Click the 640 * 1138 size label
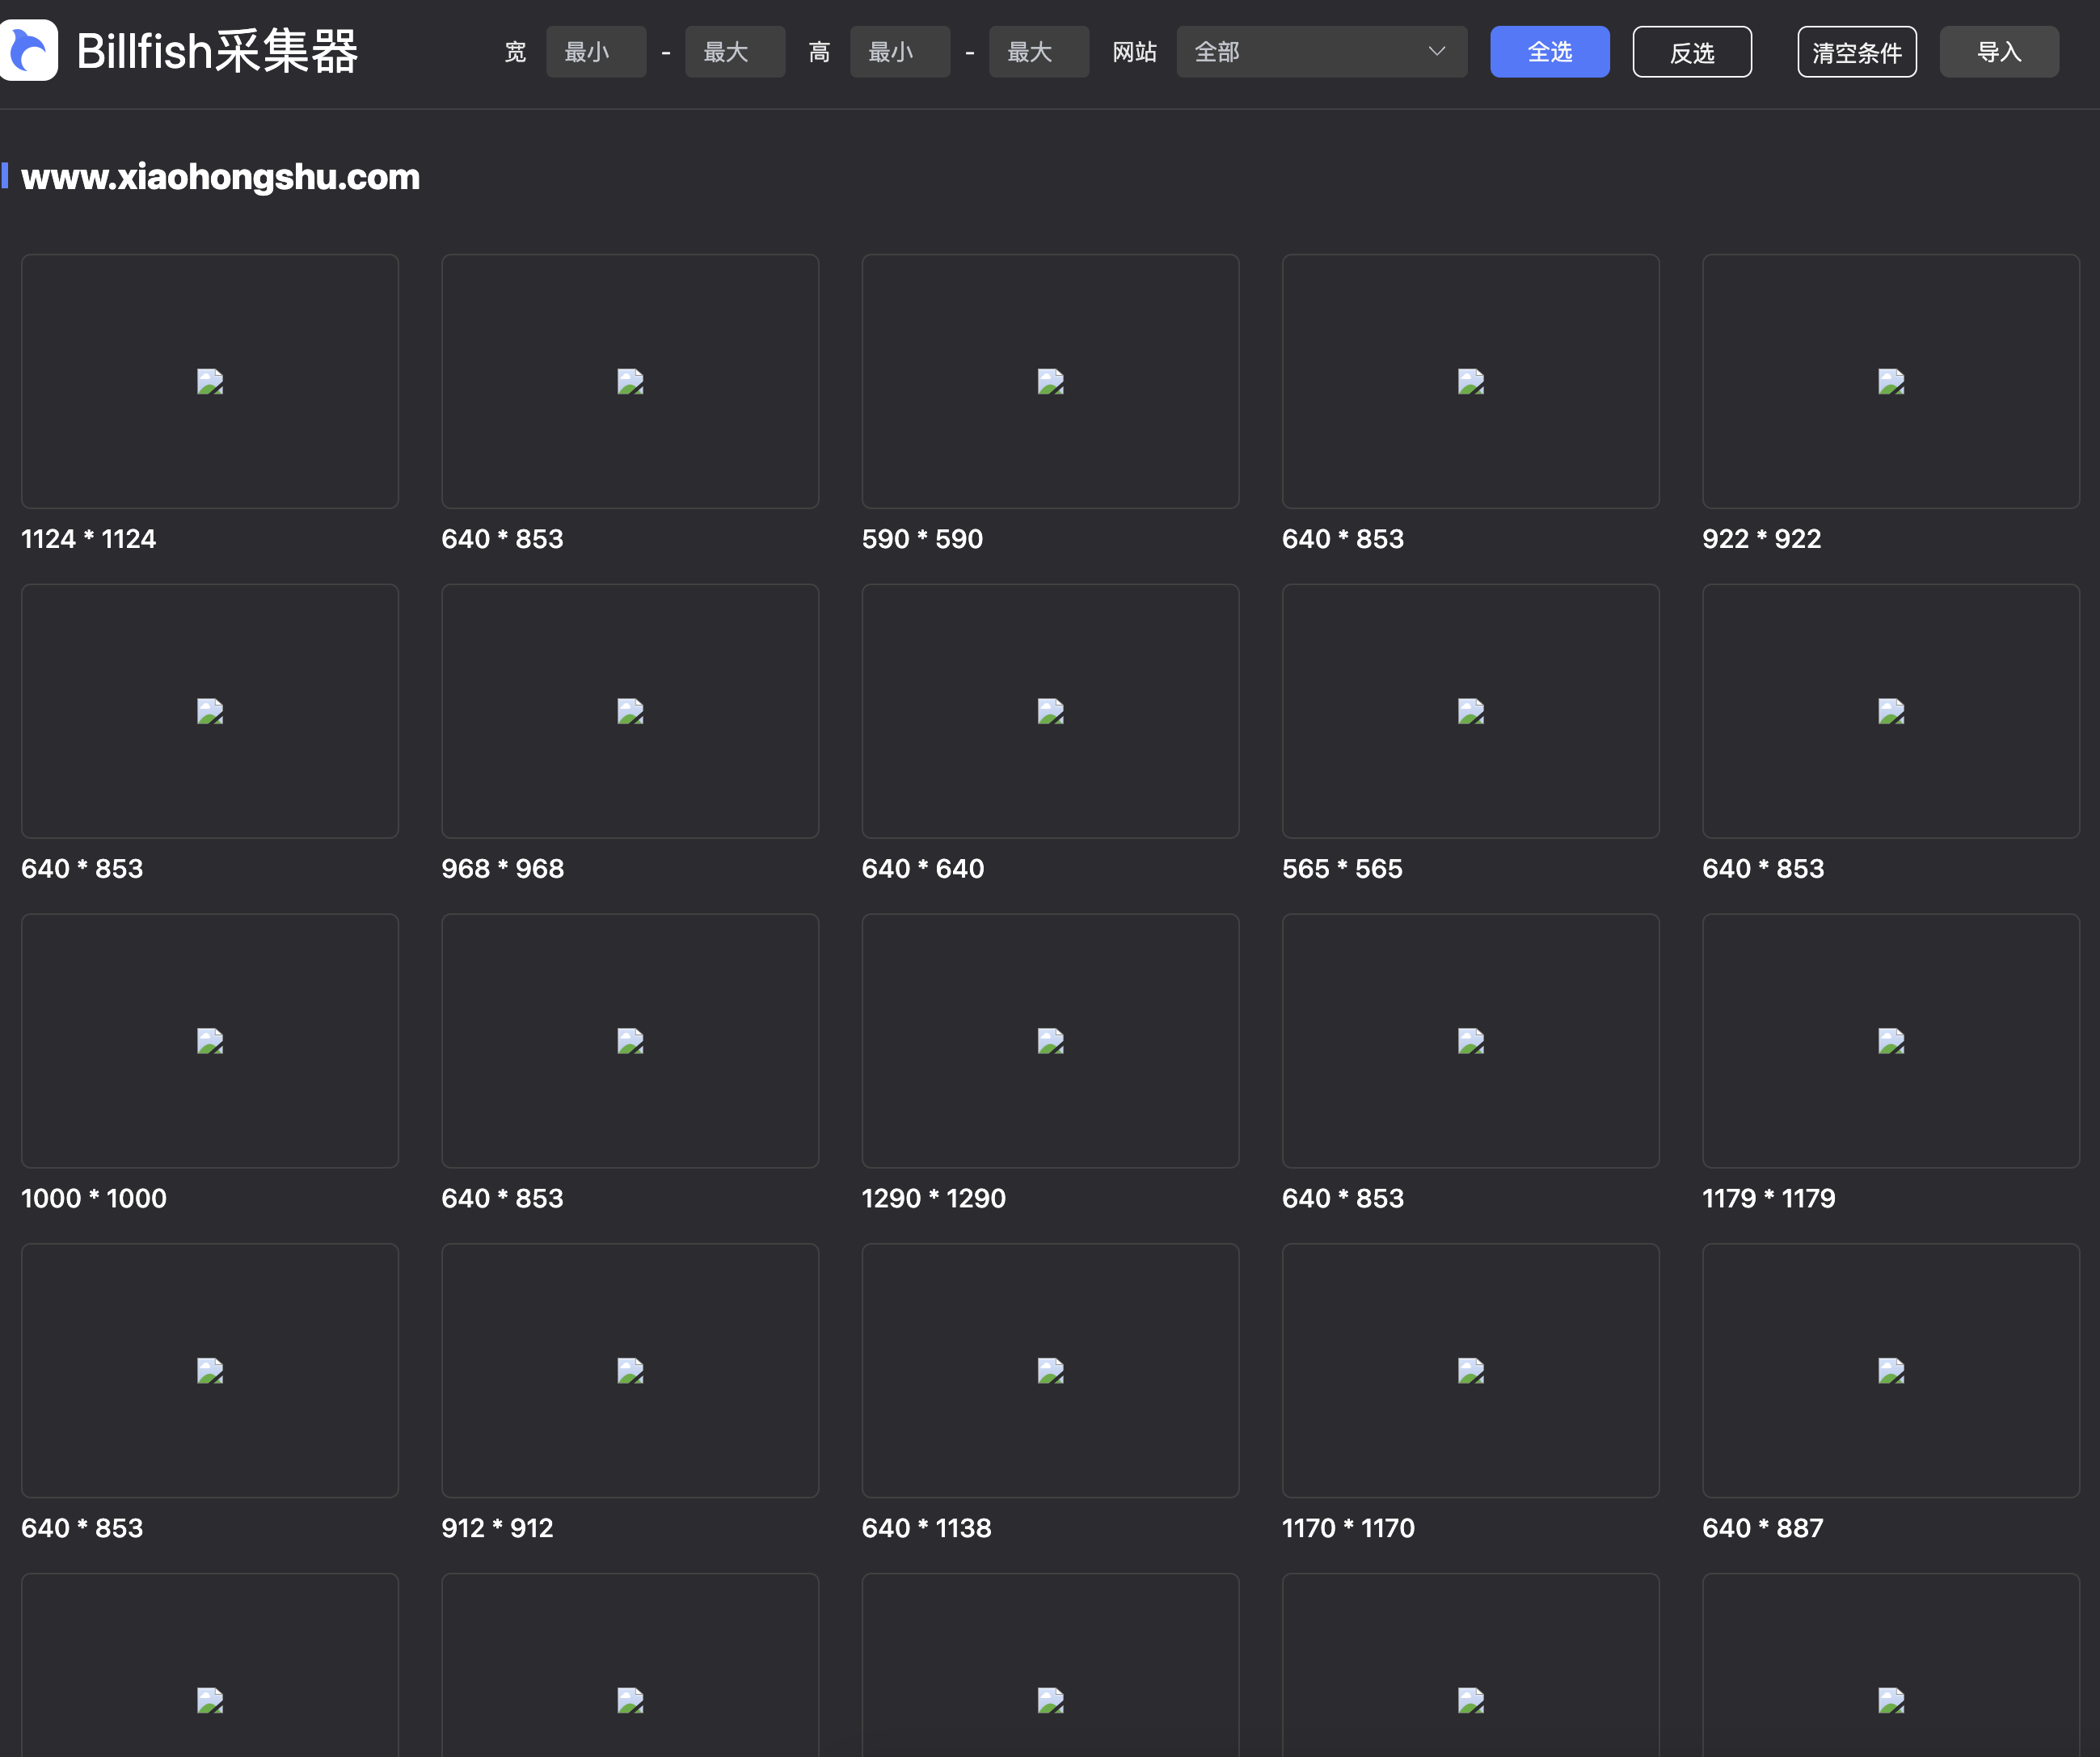This screenshot has width=2100, height=1757. (x=927, y=1529)
